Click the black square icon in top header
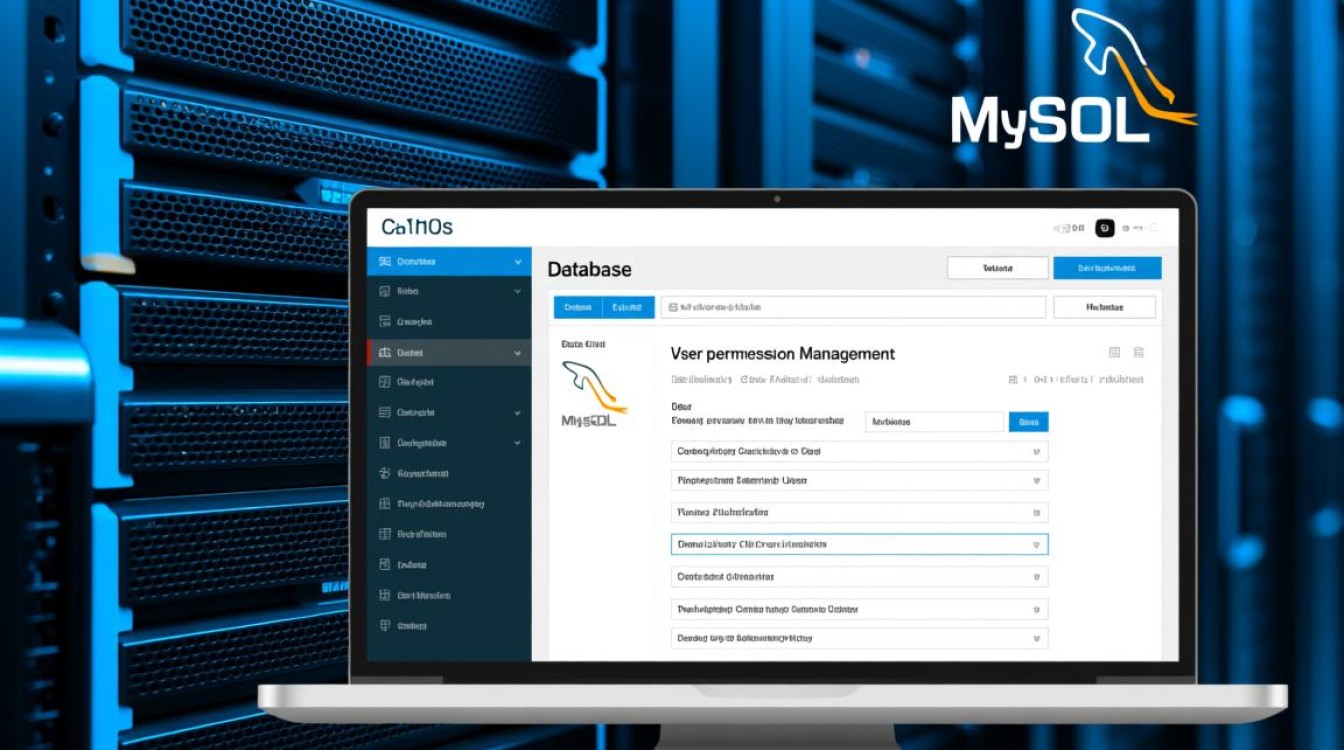 click(x=1105, y=228)
